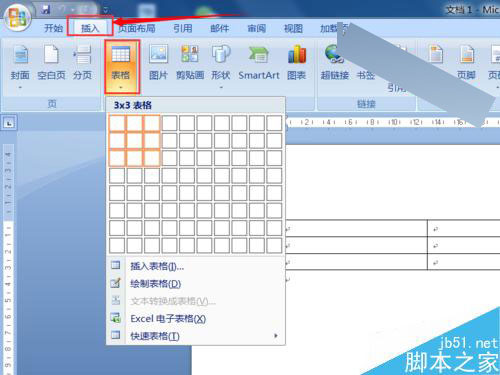Click the pencil draw-table icon
The image size is (500, 375).
[115, 283]
